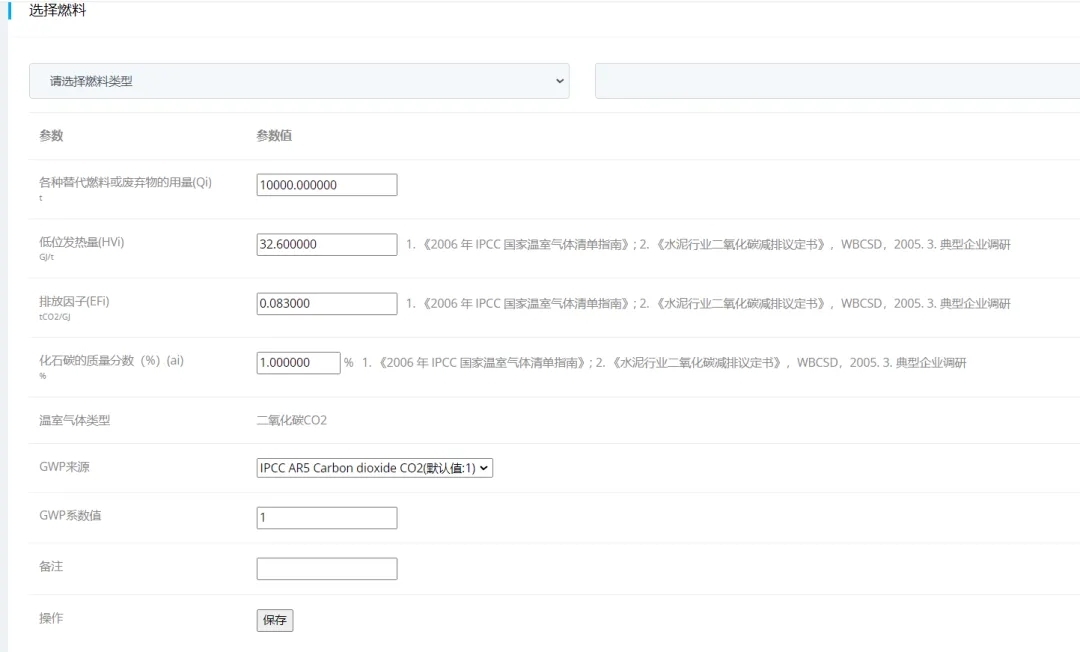
Task: Click the 温室气体类型 row label
Action: [x=74, y=420]
